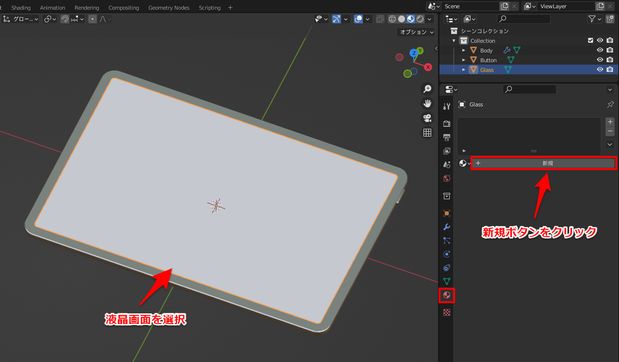Hide the Collection with its eye icon
Screen dimensions: 619x362
pyautogui.click(x=600, y=41)
